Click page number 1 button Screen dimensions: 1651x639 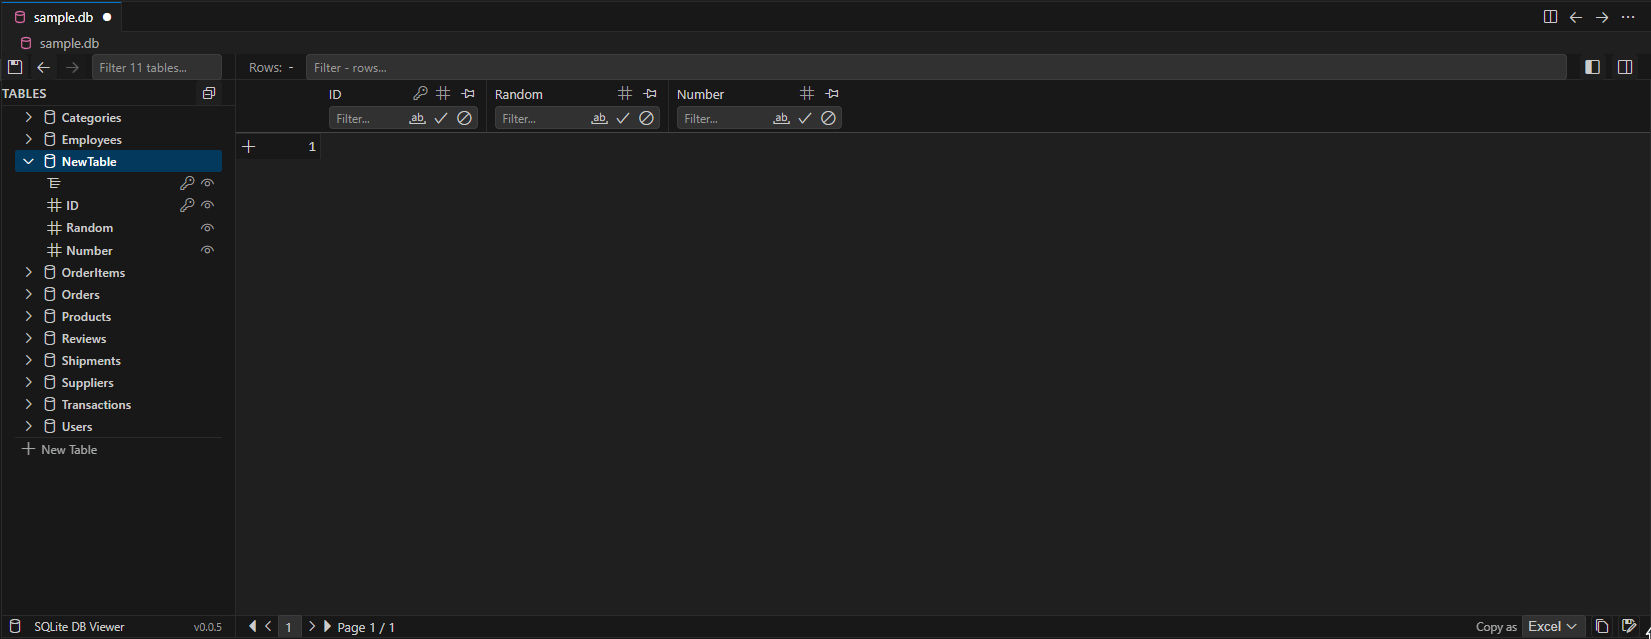click(x=289, y=627)
